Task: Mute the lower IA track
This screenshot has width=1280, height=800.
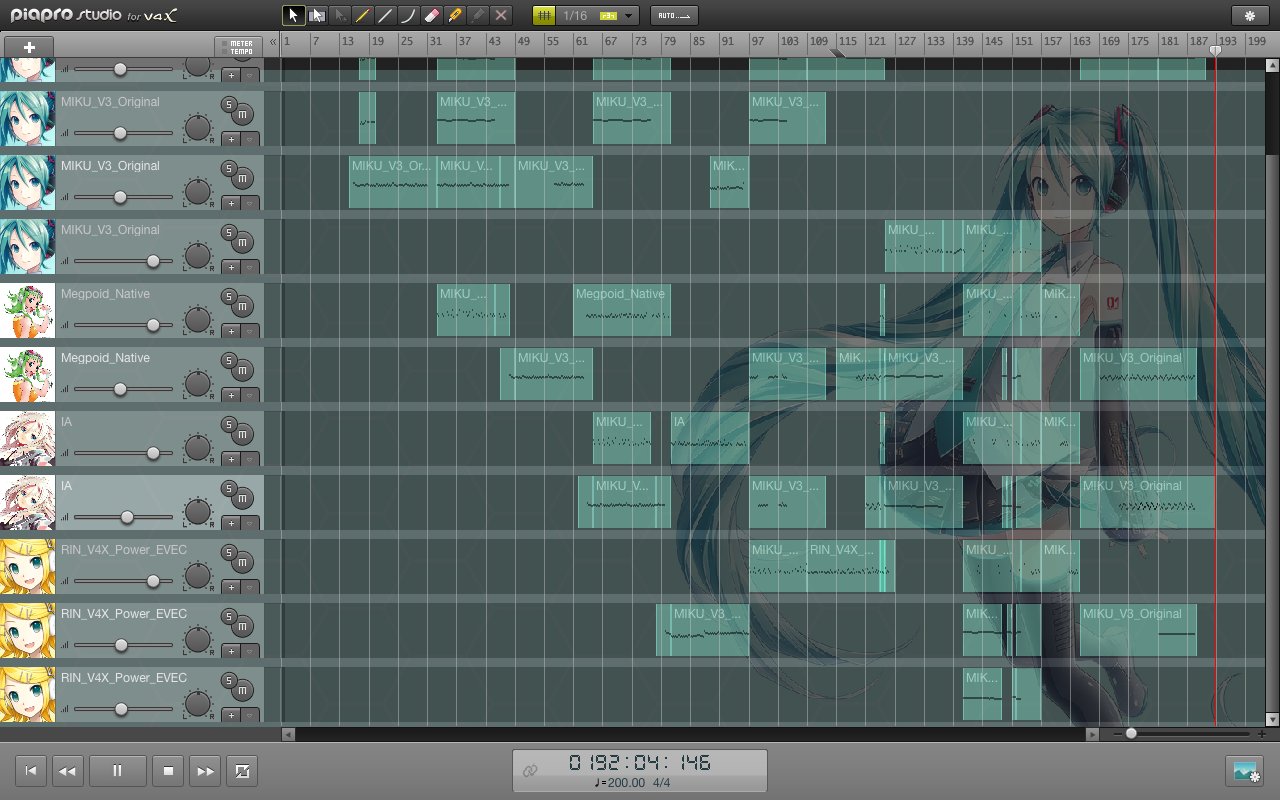Action: (x=243, y=498)
